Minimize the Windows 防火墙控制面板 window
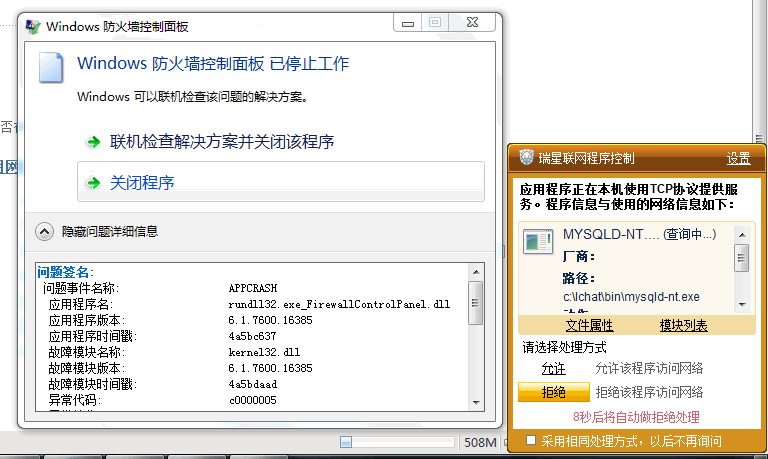 click(x=408, y=23)
